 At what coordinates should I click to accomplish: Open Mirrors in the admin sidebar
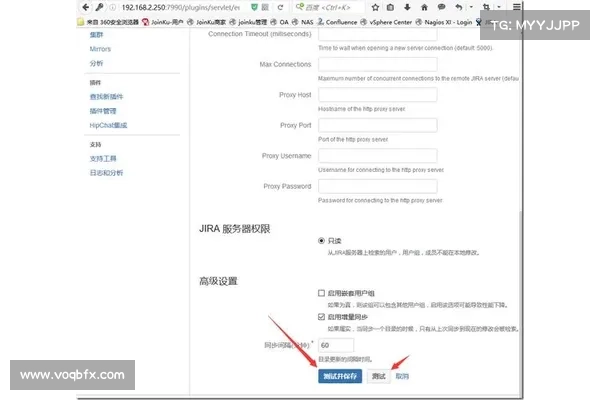pyautogui.click(x=100, y=49)
